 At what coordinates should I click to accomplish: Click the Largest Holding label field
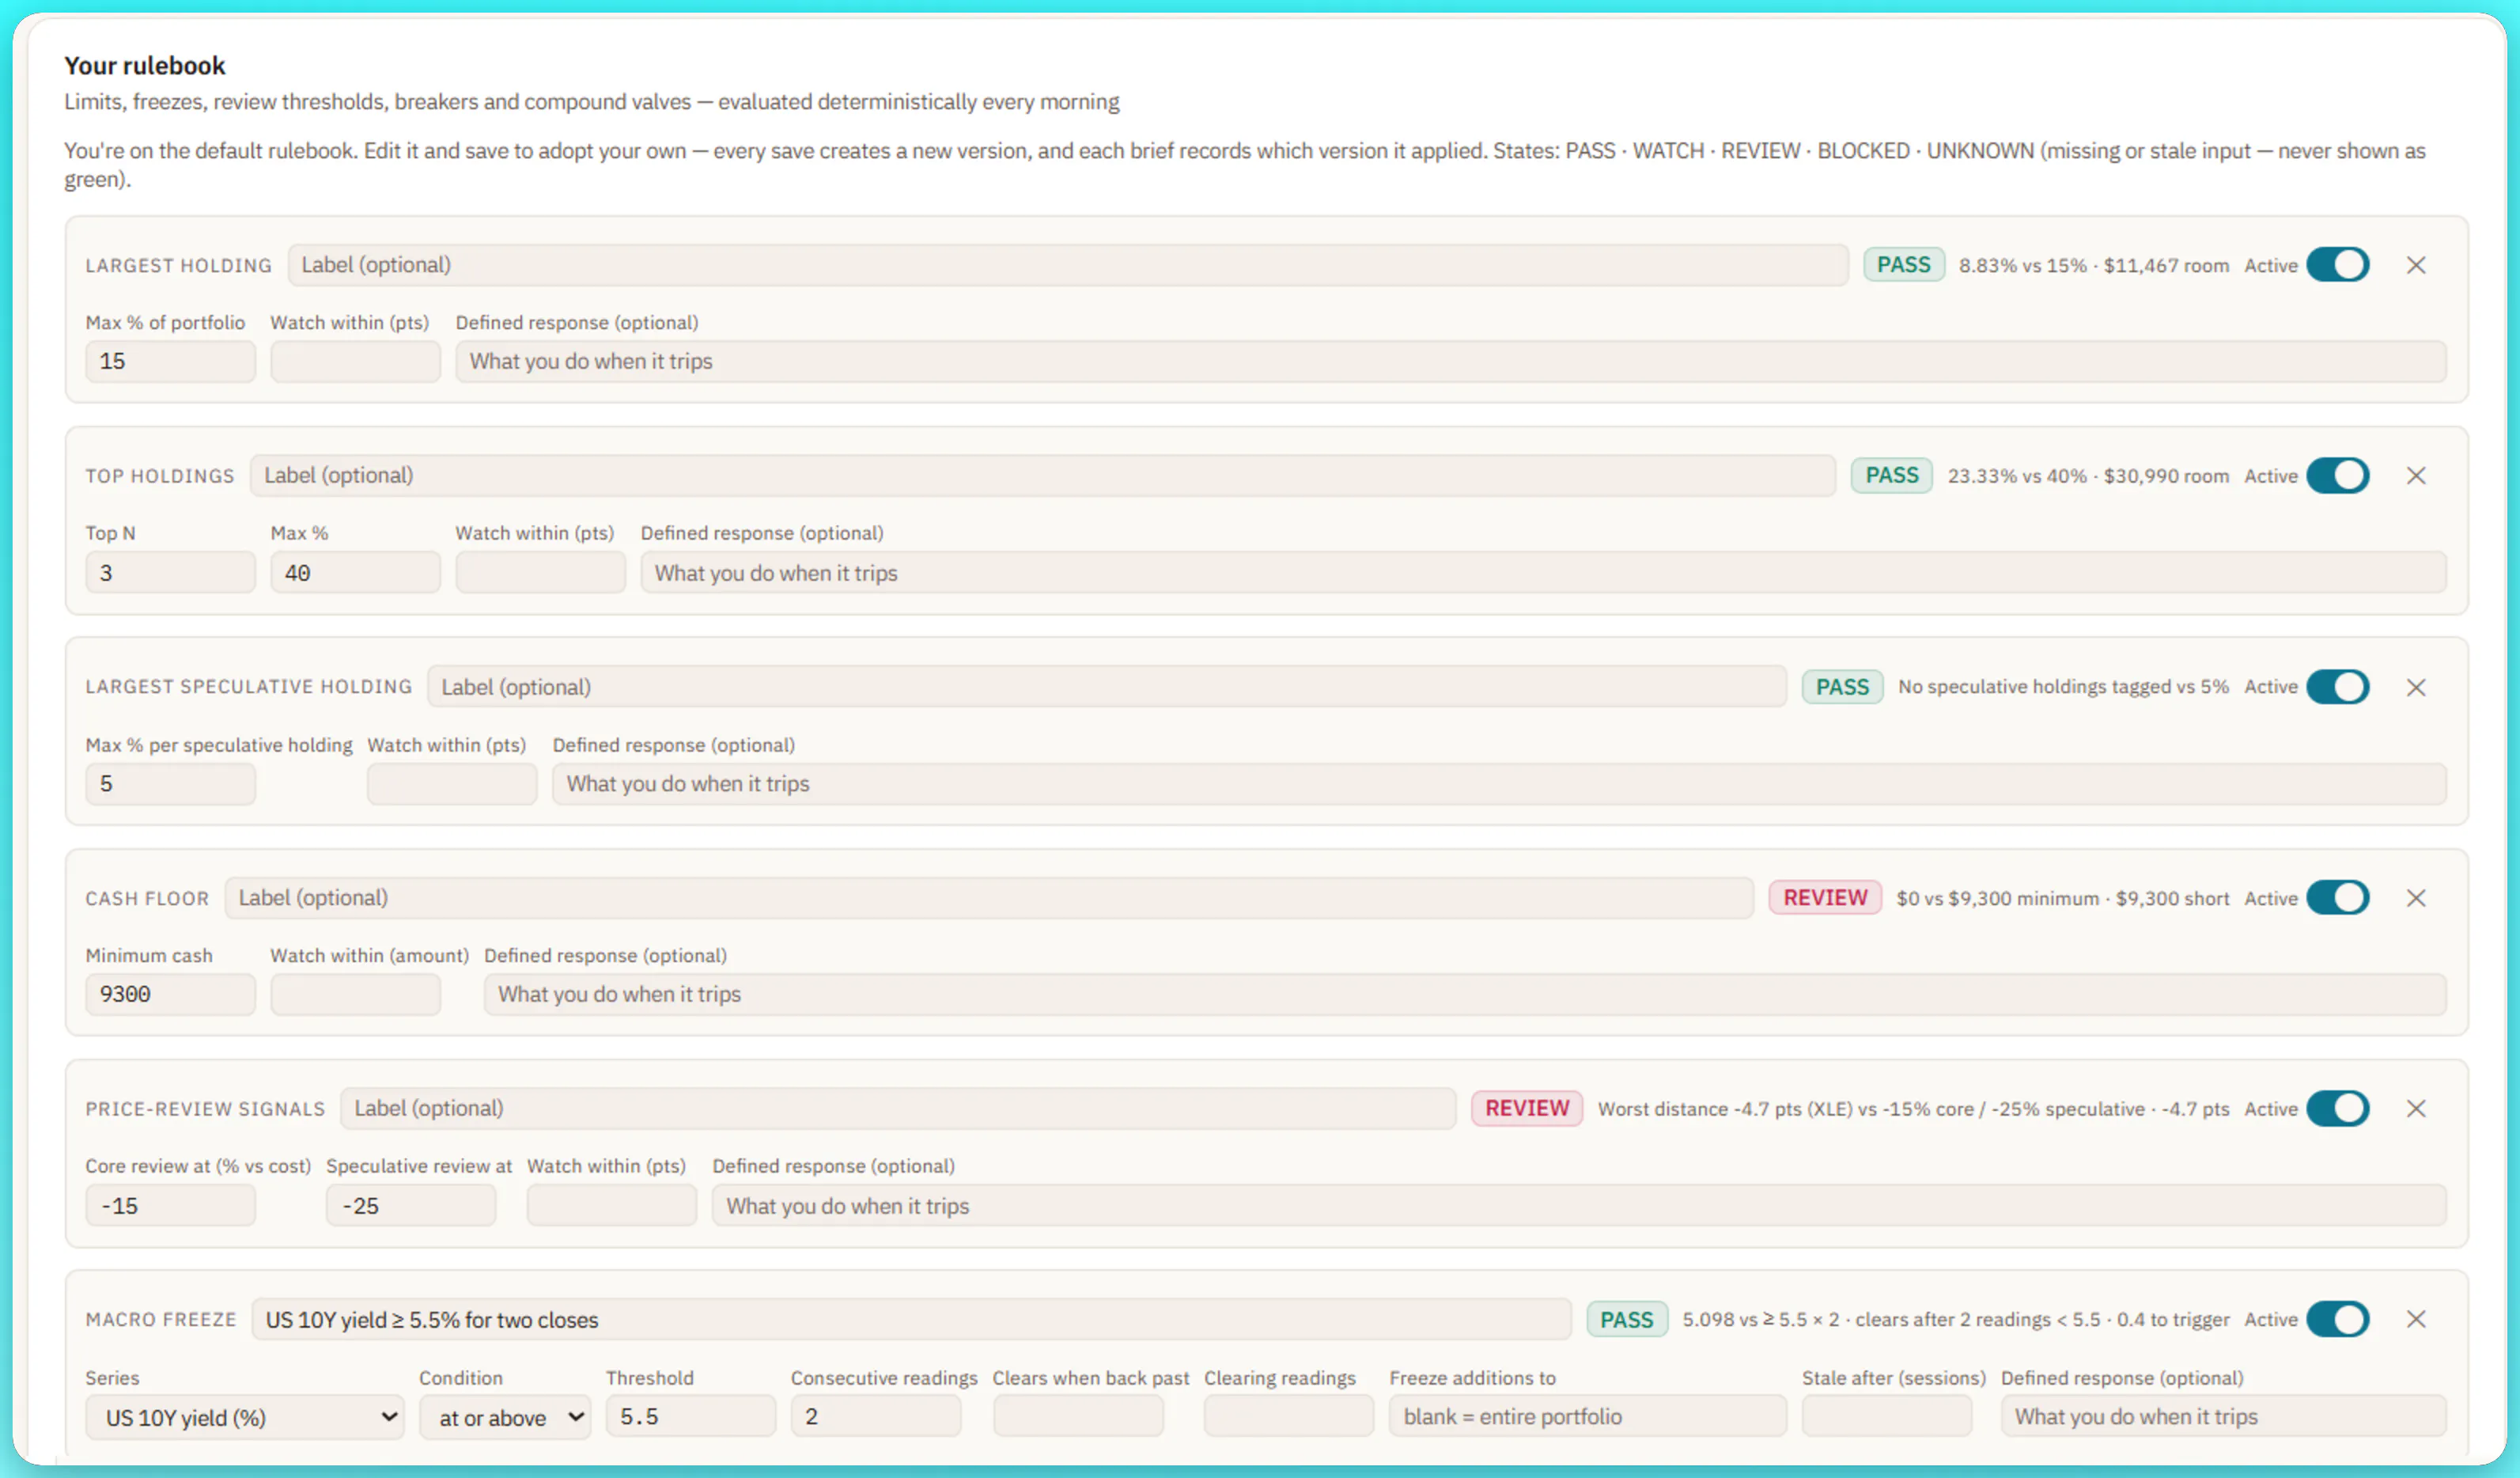pos(1068,265)
